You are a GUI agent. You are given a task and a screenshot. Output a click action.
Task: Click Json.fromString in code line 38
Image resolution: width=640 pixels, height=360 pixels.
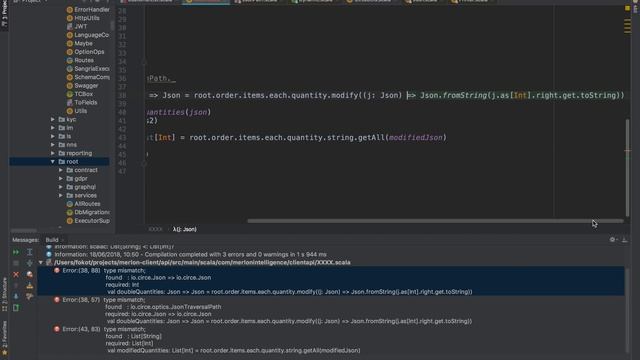(454, 96)
